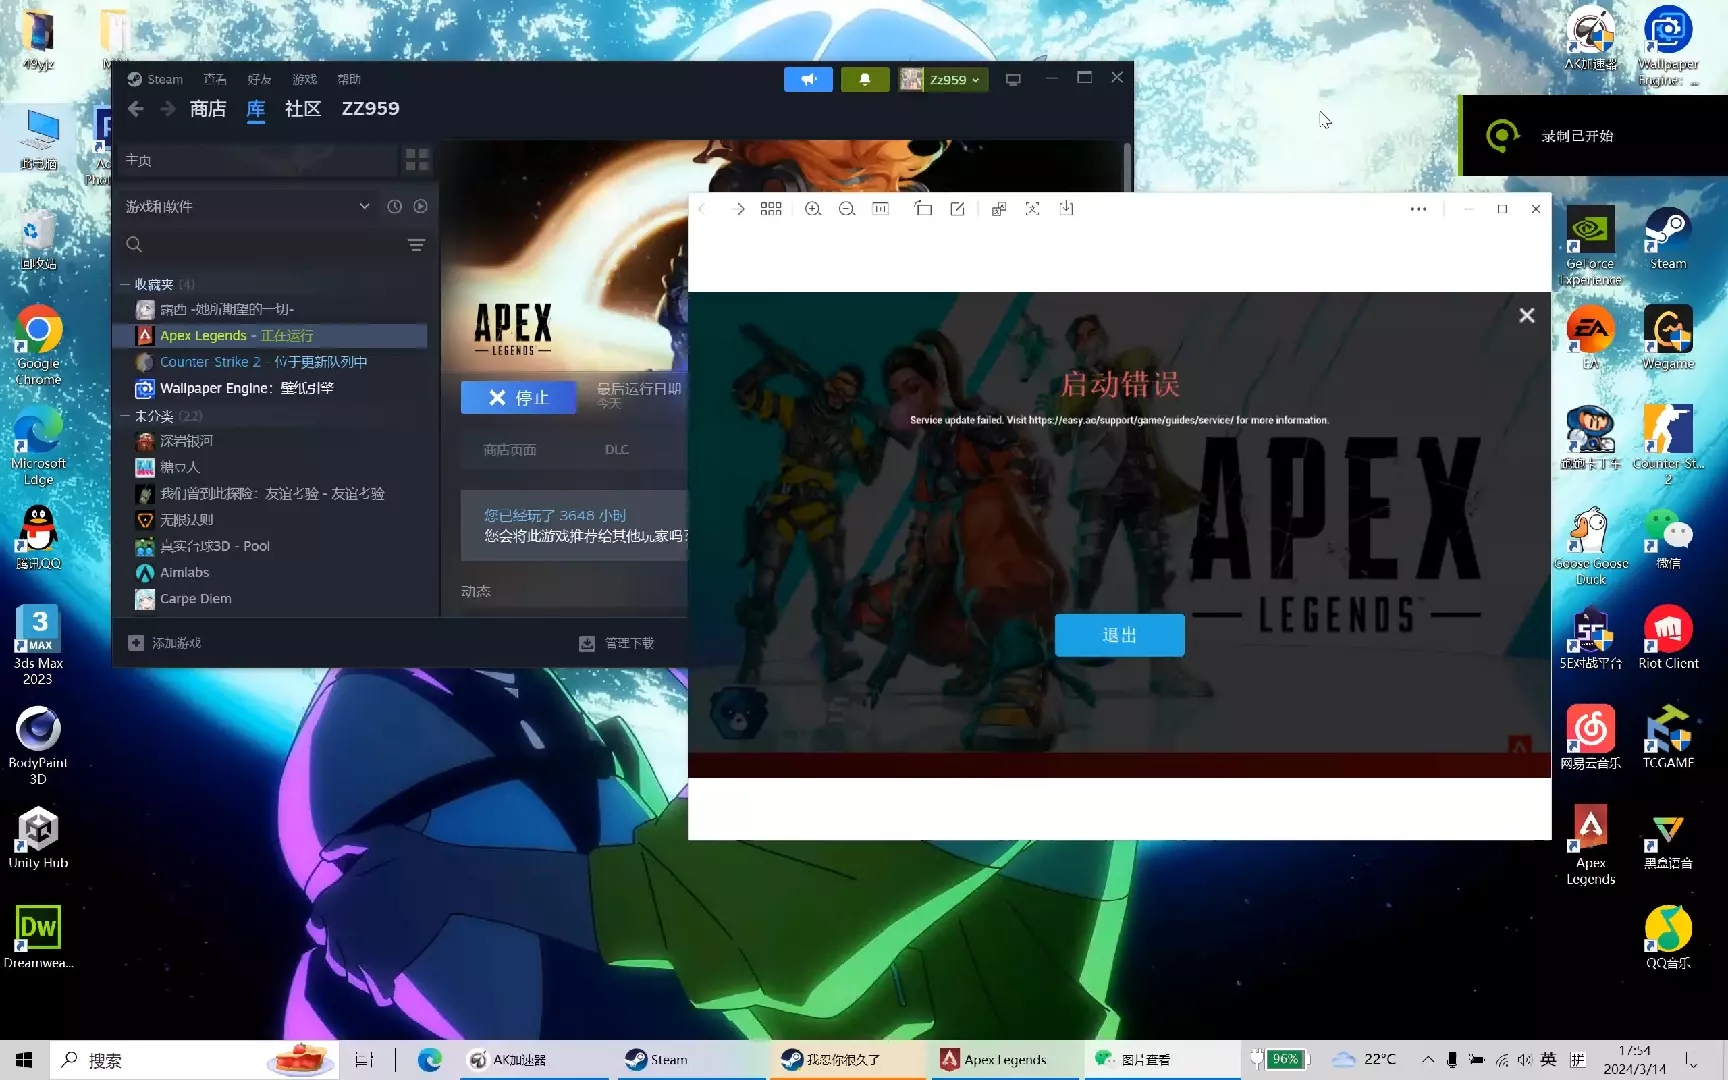Collapse the 收藏夹 category in Steam

[125, 285]
